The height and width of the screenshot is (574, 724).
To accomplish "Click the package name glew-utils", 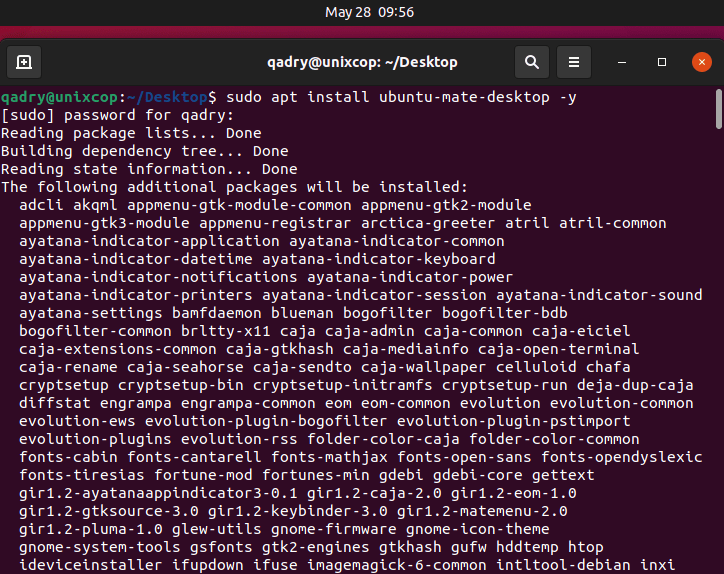I will coord(217,530).
